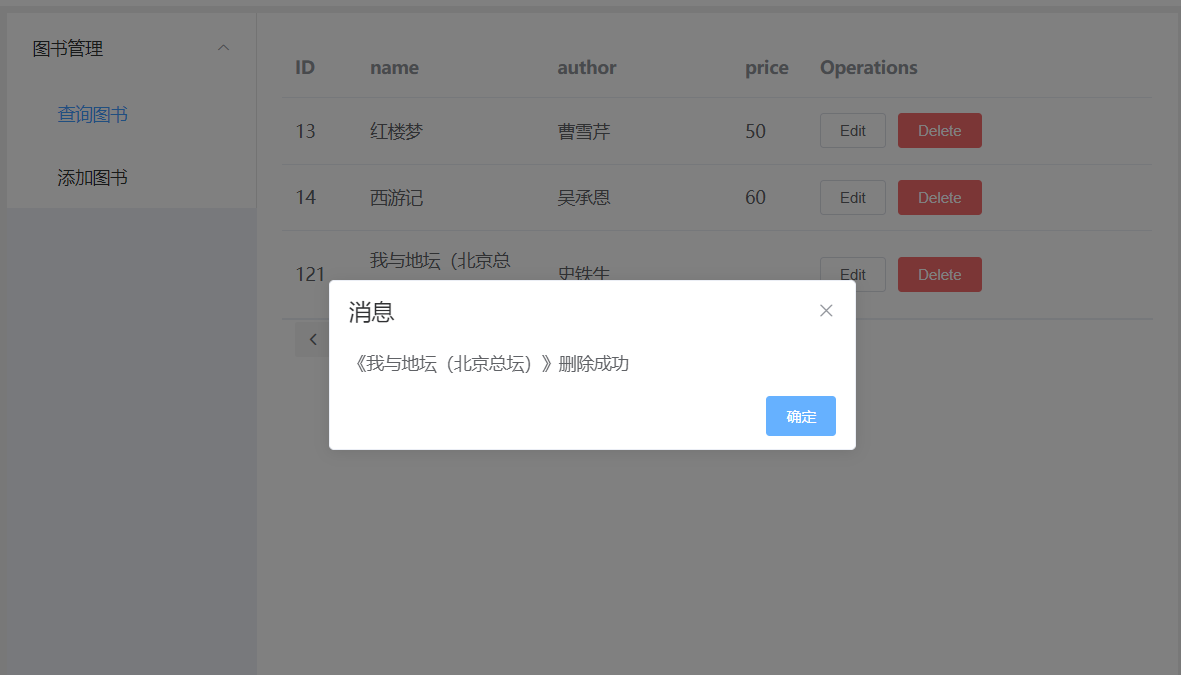Click the Operations column header
1181x675 pixels.
[868, 68]
